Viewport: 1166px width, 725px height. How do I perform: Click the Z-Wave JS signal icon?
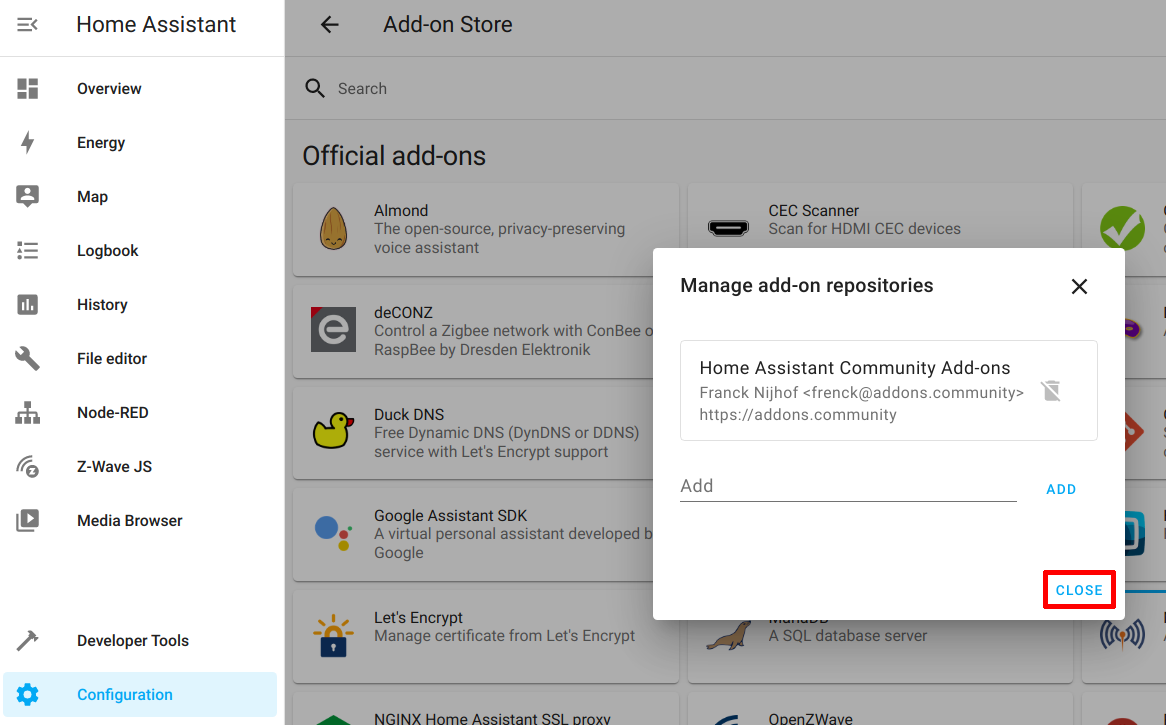click(x=28, y=466)
